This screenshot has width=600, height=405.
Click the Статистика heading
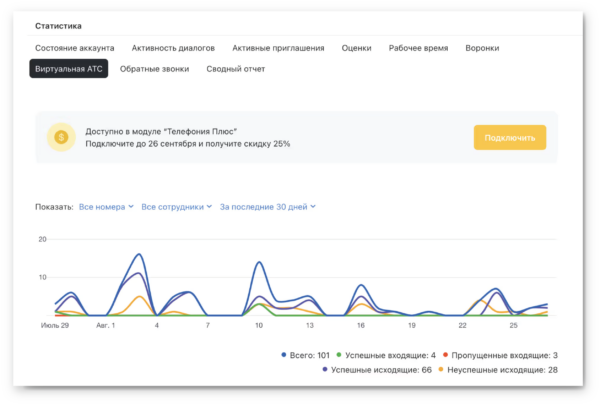[58, 26]
